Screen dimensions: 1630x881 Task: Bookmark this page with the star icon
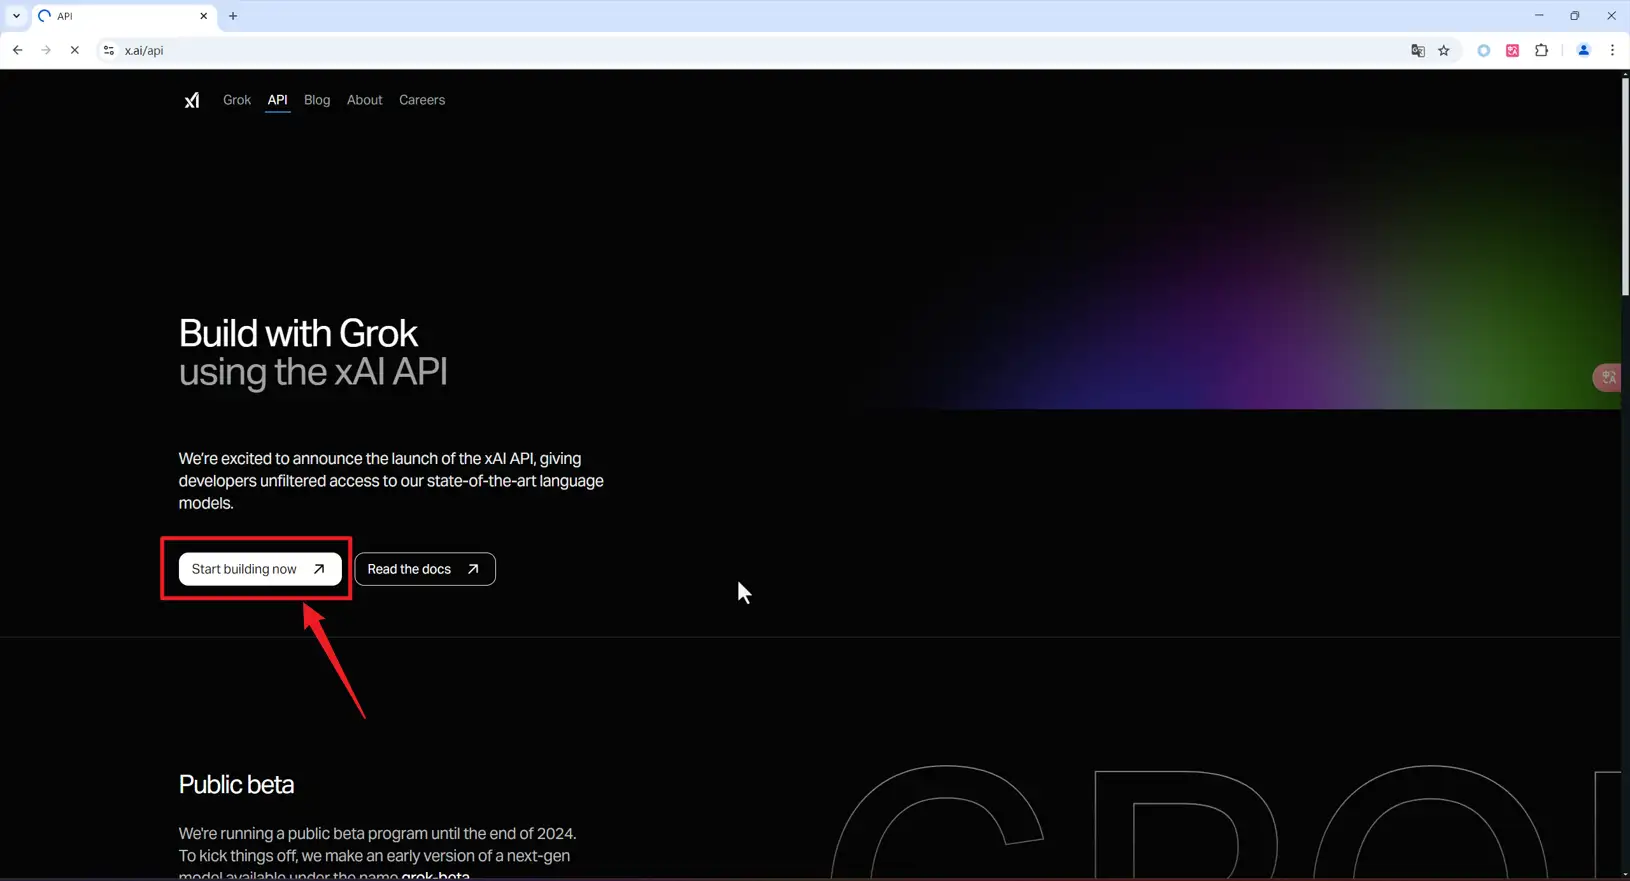click(1444, 51)
